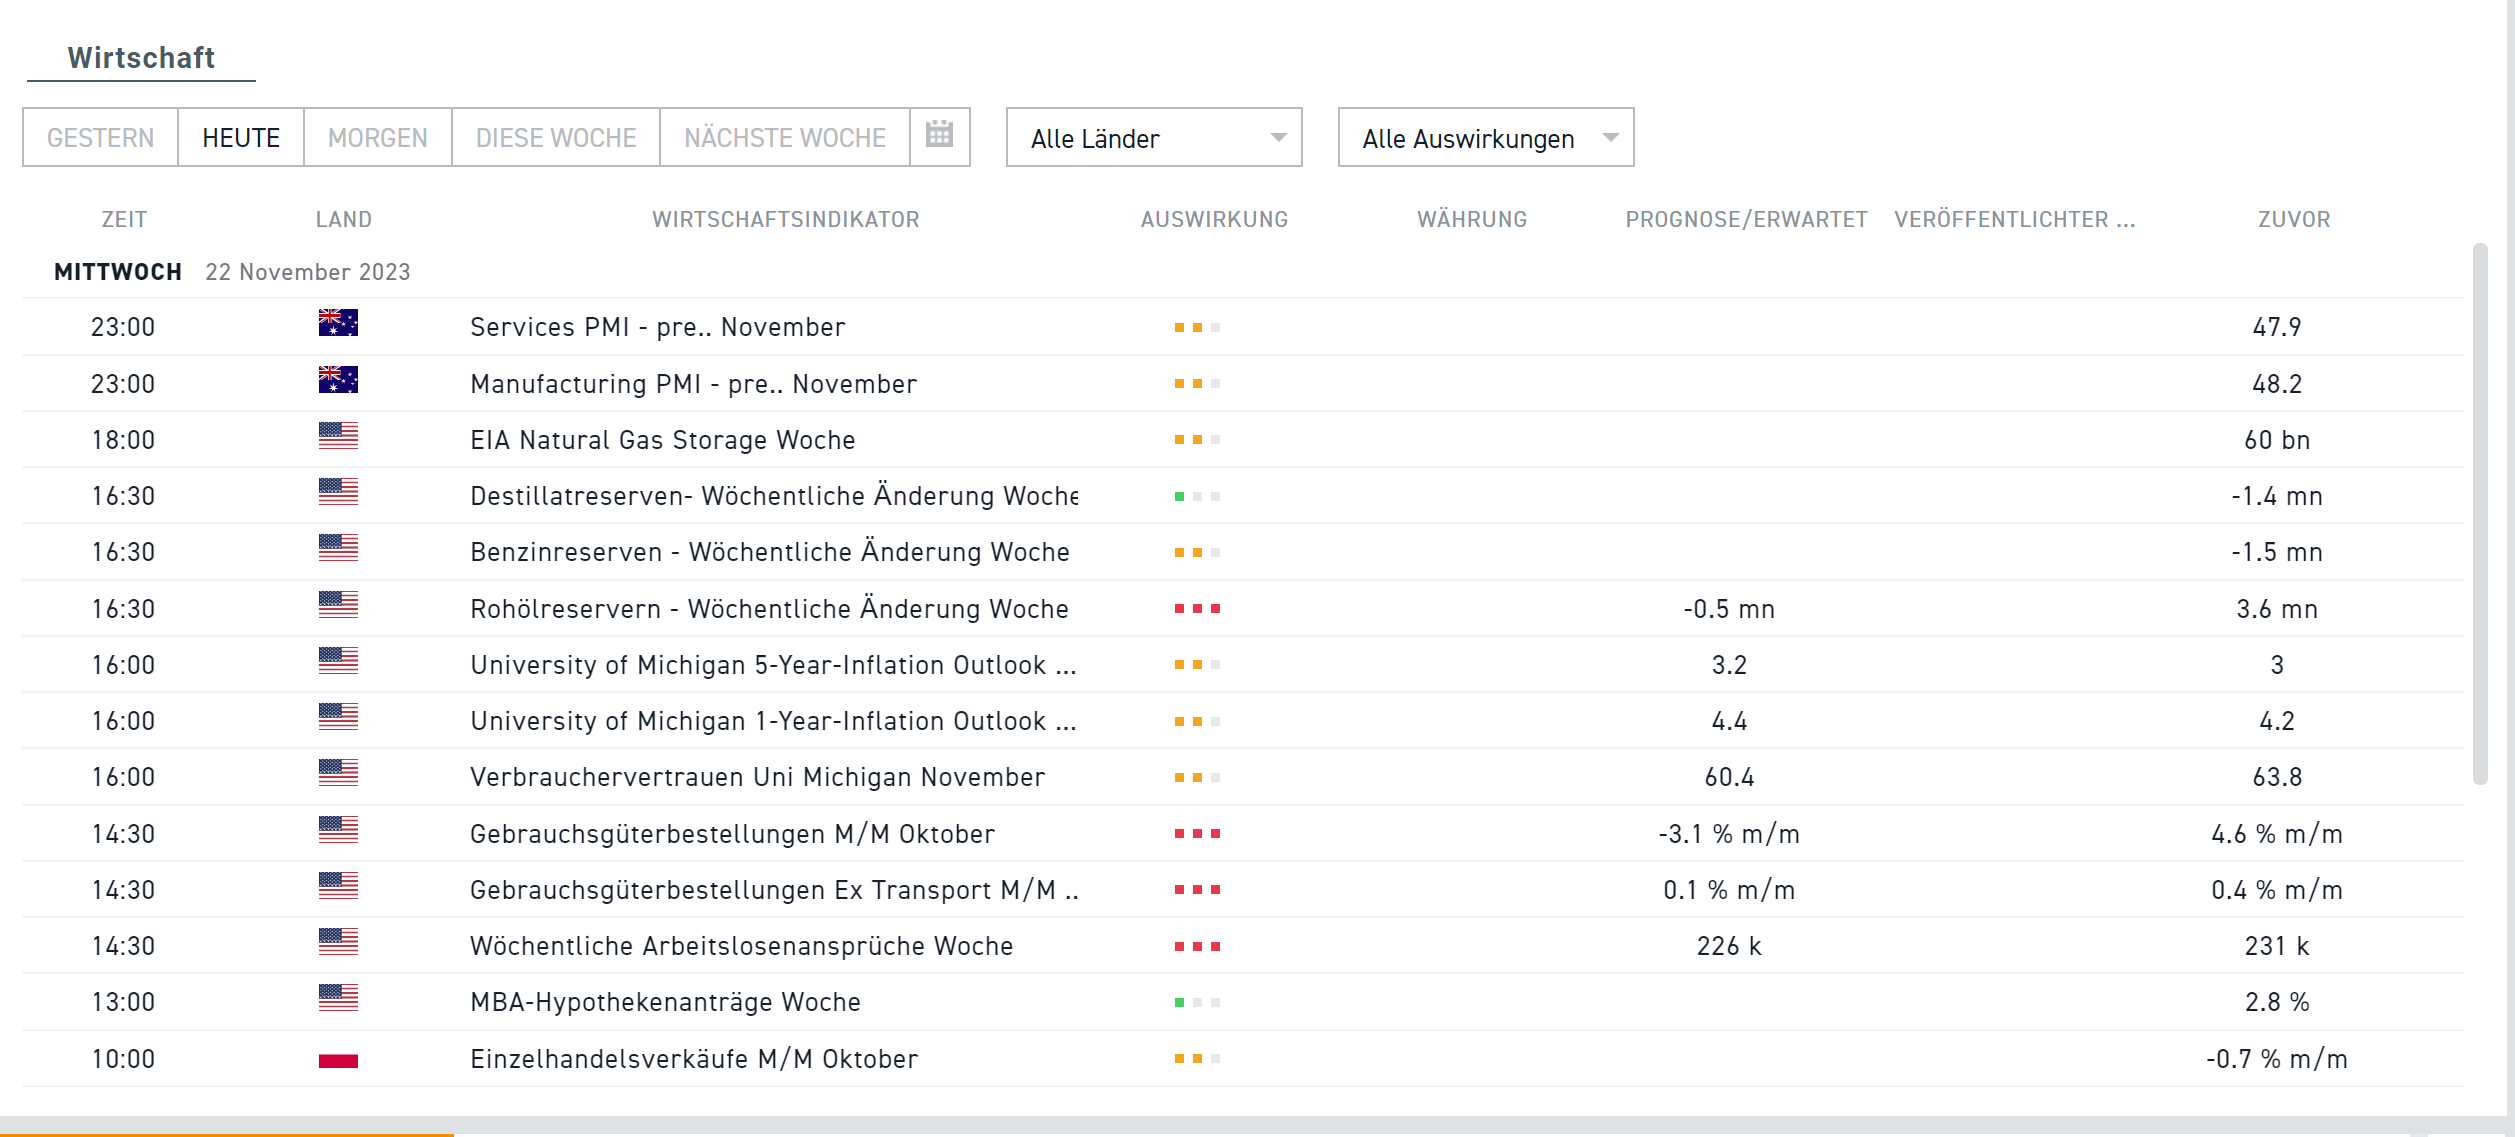
Task: Select the MORGEN tab
Action: tap(375, 137)
